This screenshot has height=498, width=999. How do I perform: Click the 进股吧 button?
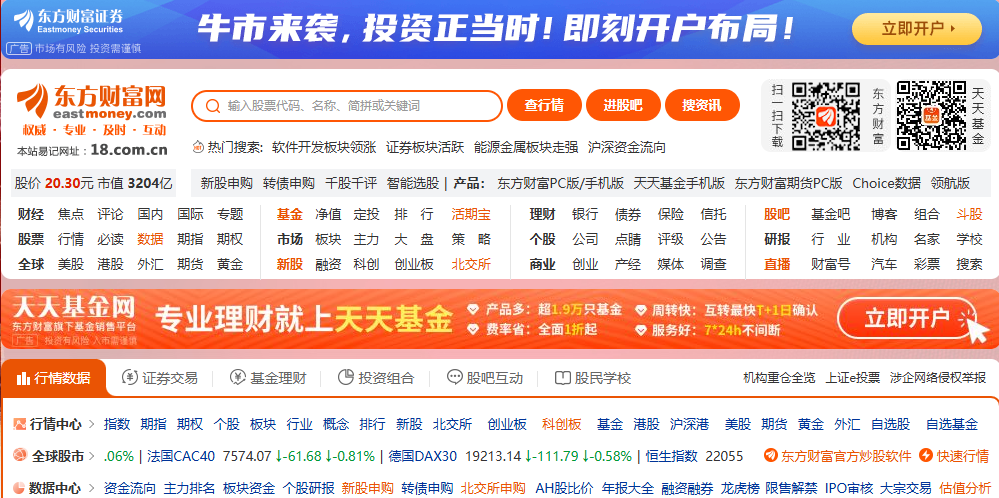[x=623, y=105]
